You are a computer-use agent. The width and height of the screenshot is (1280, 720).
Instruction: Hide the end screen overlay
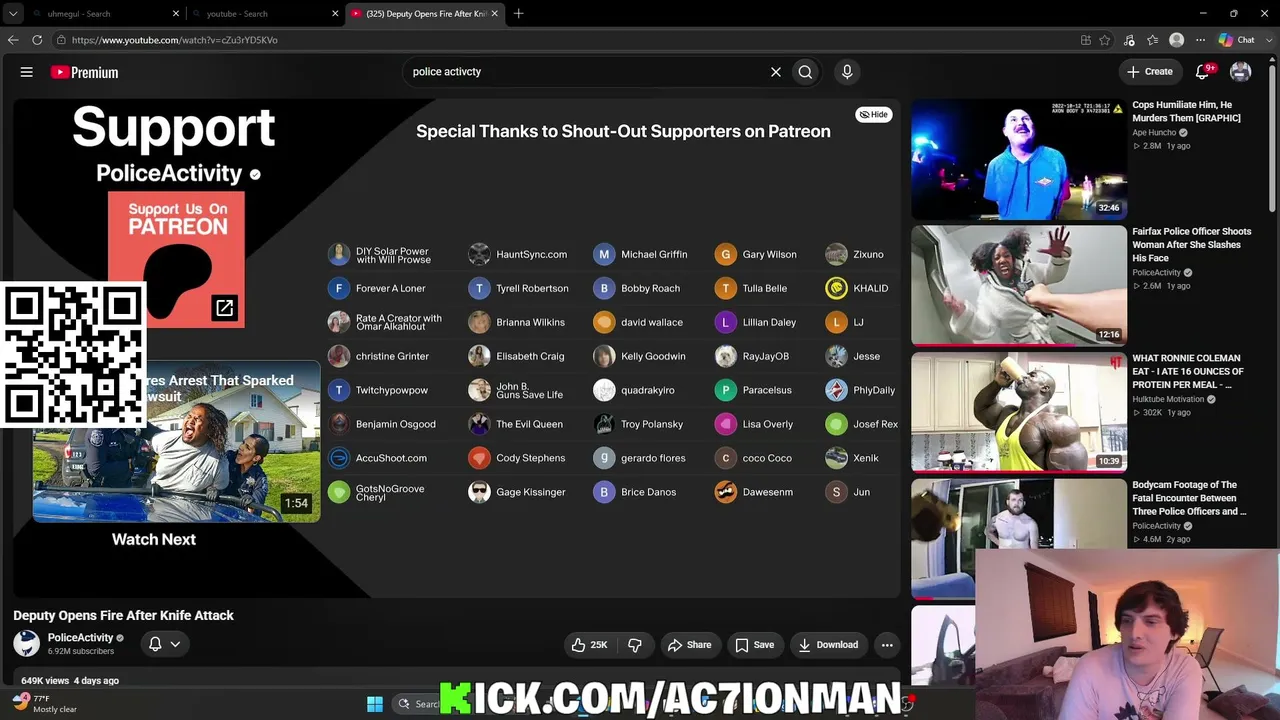[x=873, y=114]
